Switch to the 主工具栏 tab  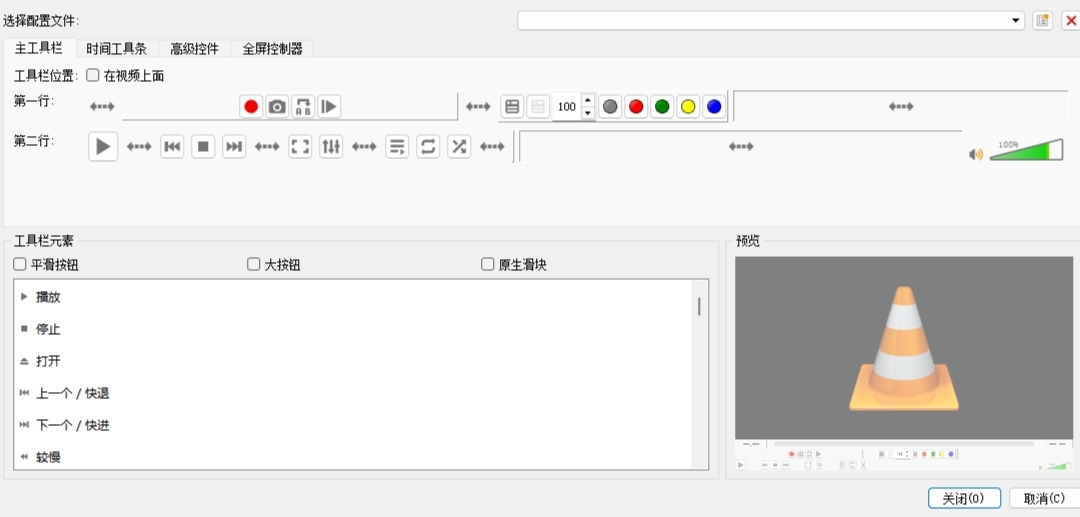(39, 48)
